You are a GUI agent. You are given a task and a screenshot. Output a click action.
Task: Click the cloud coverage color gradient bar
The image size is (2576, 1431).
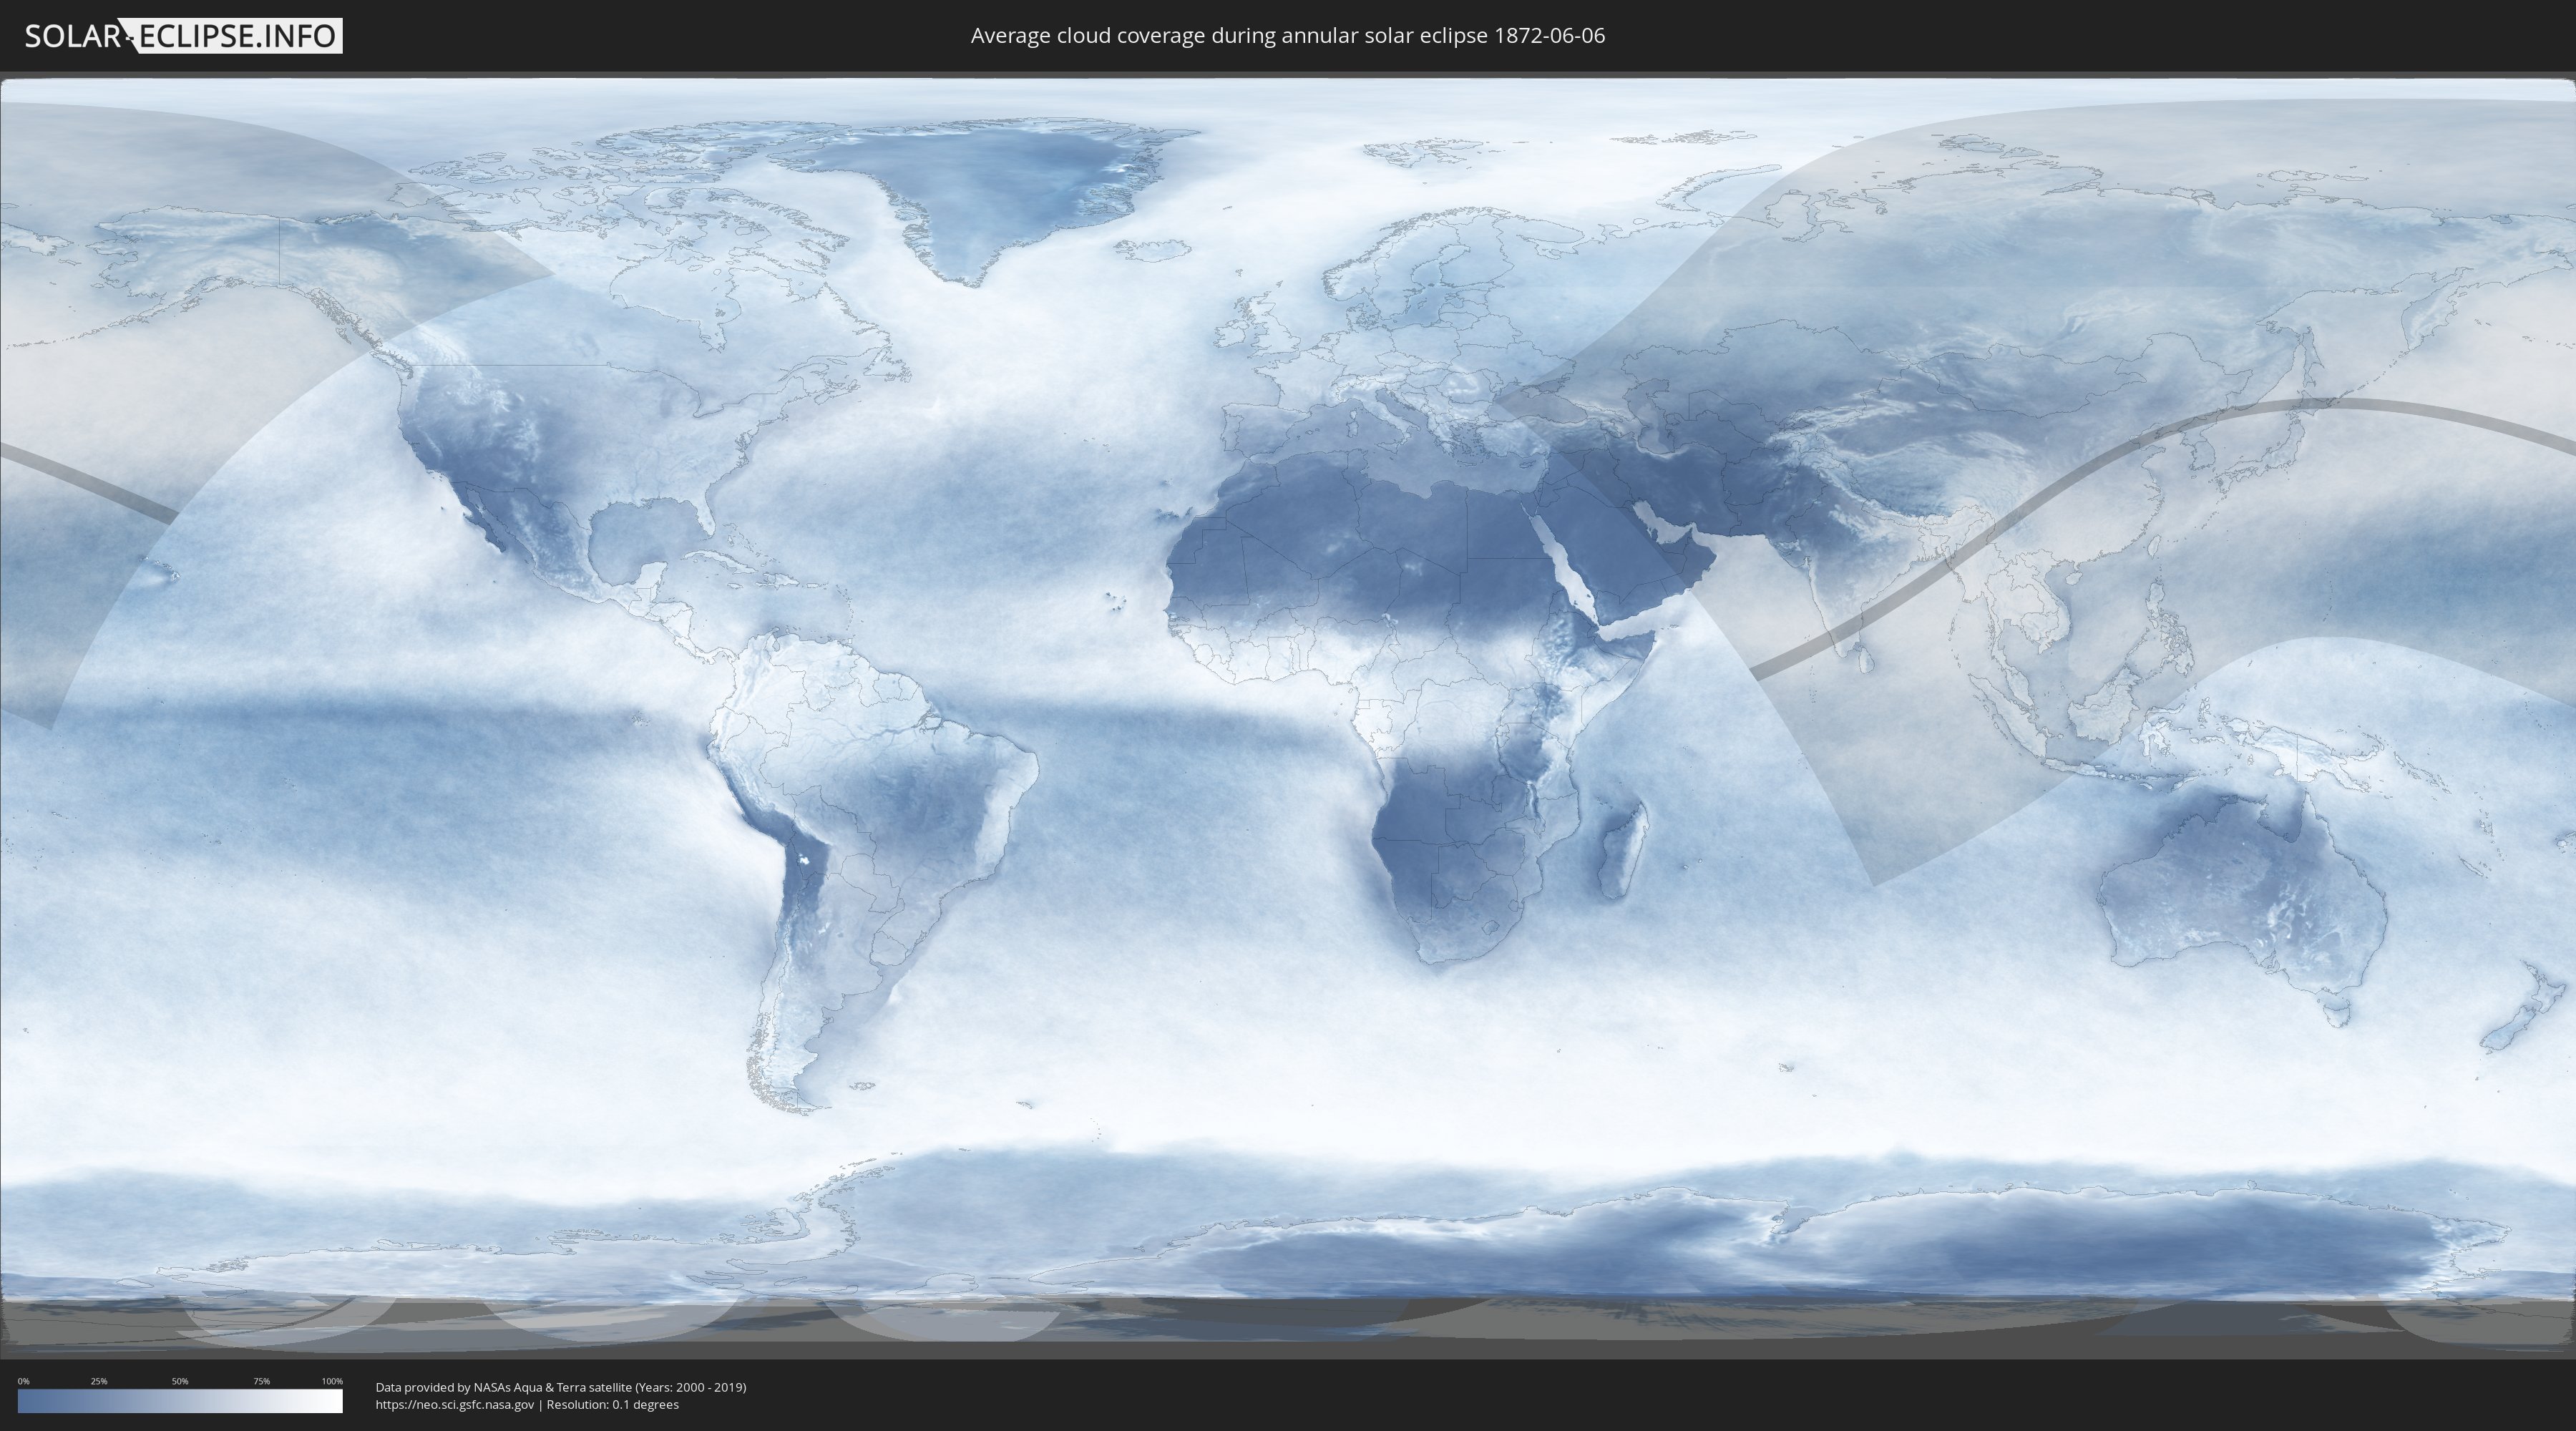[180, 1400]
